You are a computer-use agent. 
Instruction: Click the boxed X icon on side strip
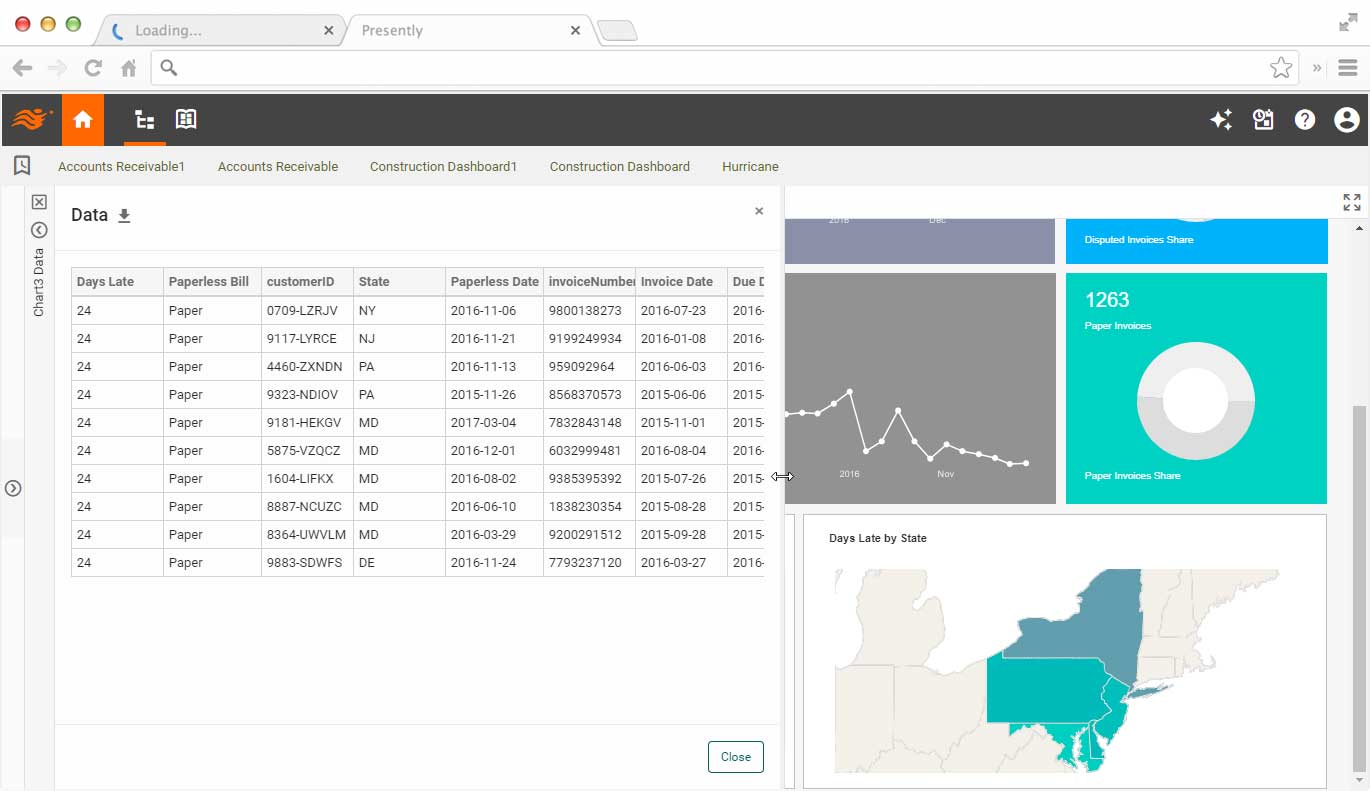tap(39, 202)
